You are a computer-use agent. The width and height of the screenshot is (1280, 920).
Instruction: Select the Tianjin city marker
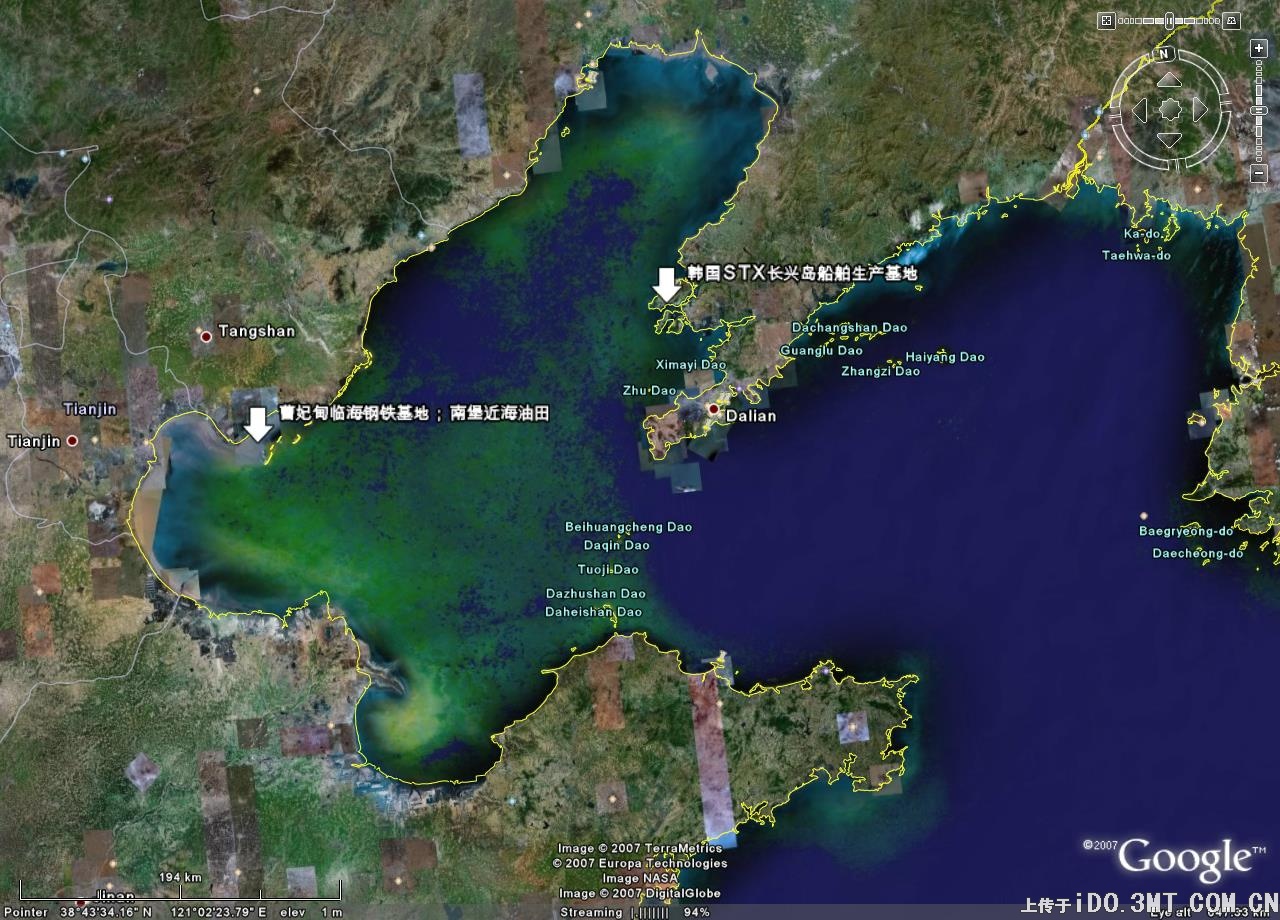click(x=72, y=441)
